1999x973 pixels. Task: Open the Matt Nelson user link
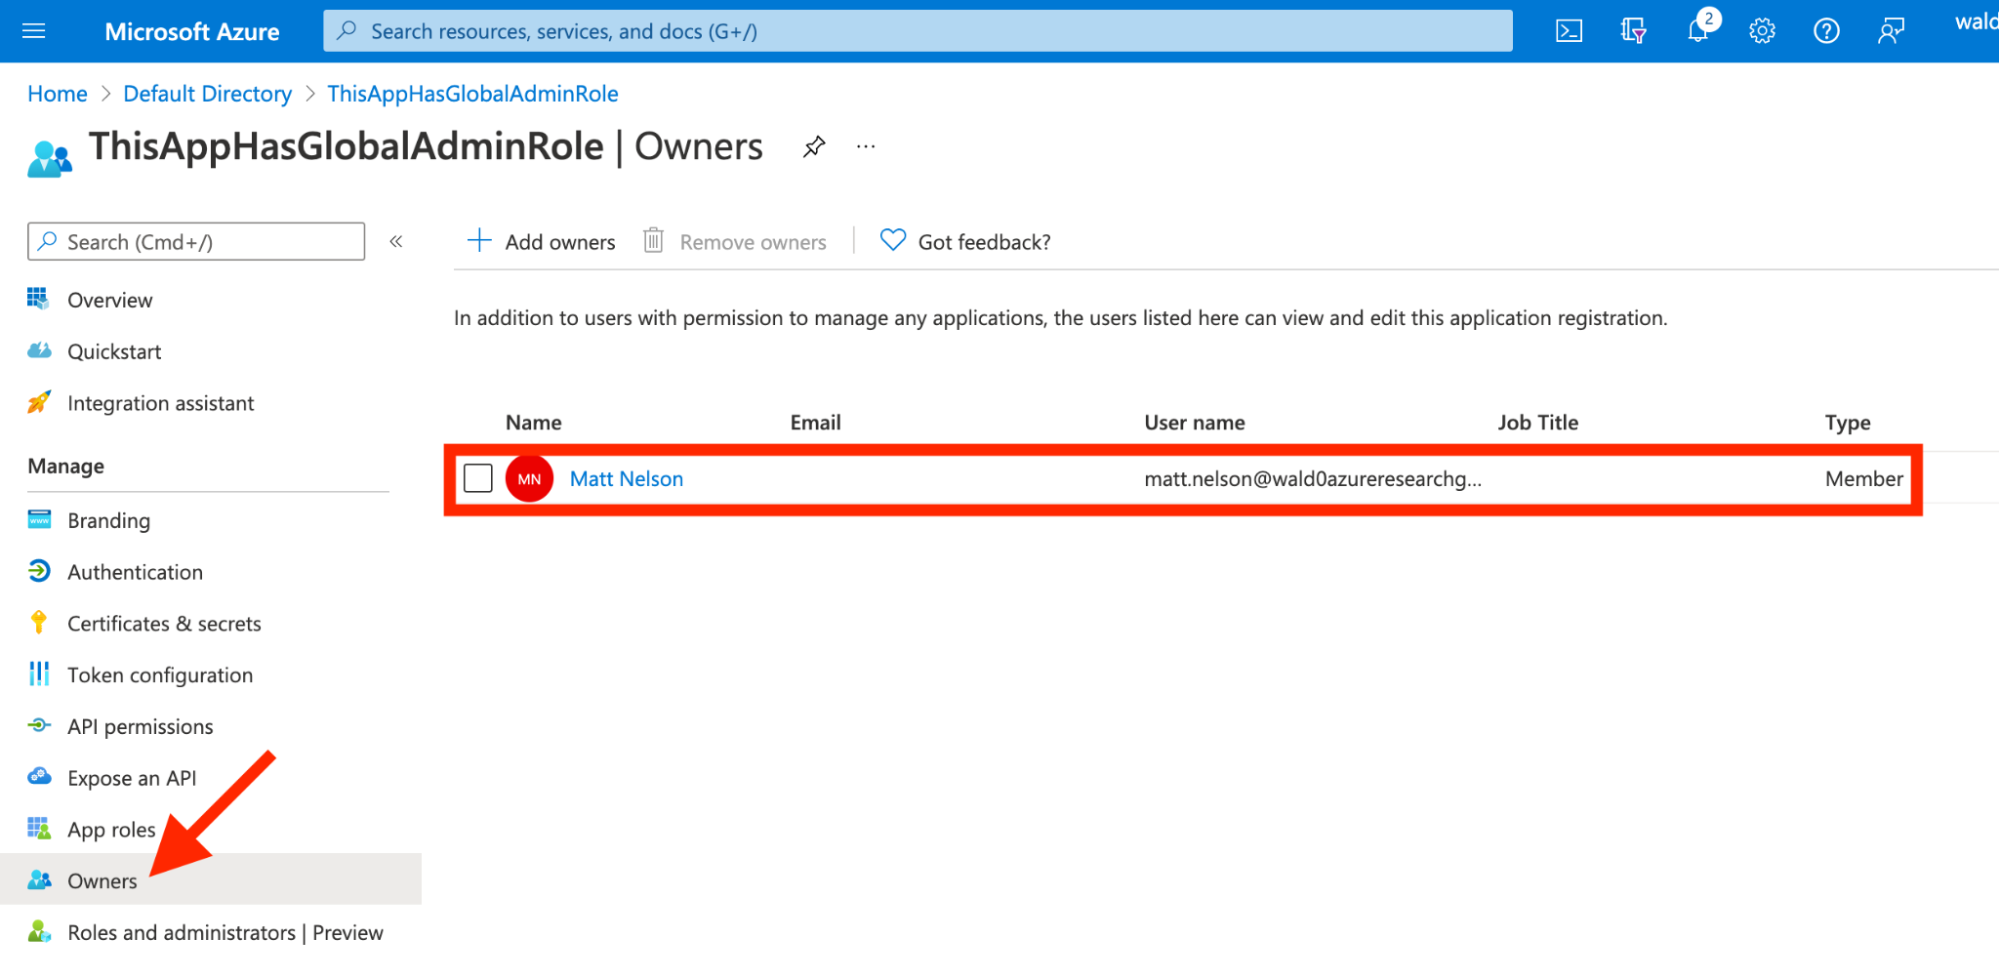pos(626,479)
